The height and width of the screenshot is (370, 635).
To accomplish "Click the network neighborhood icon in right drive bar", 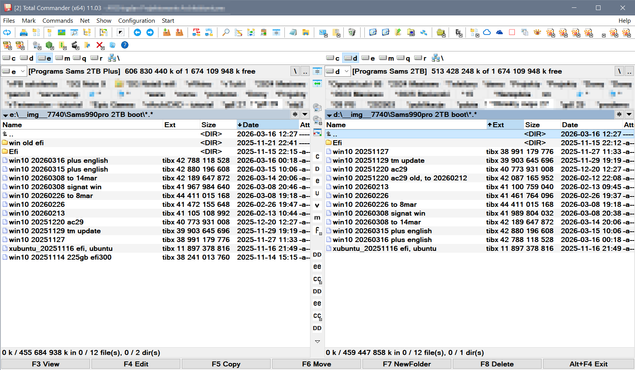I will 437,58.
